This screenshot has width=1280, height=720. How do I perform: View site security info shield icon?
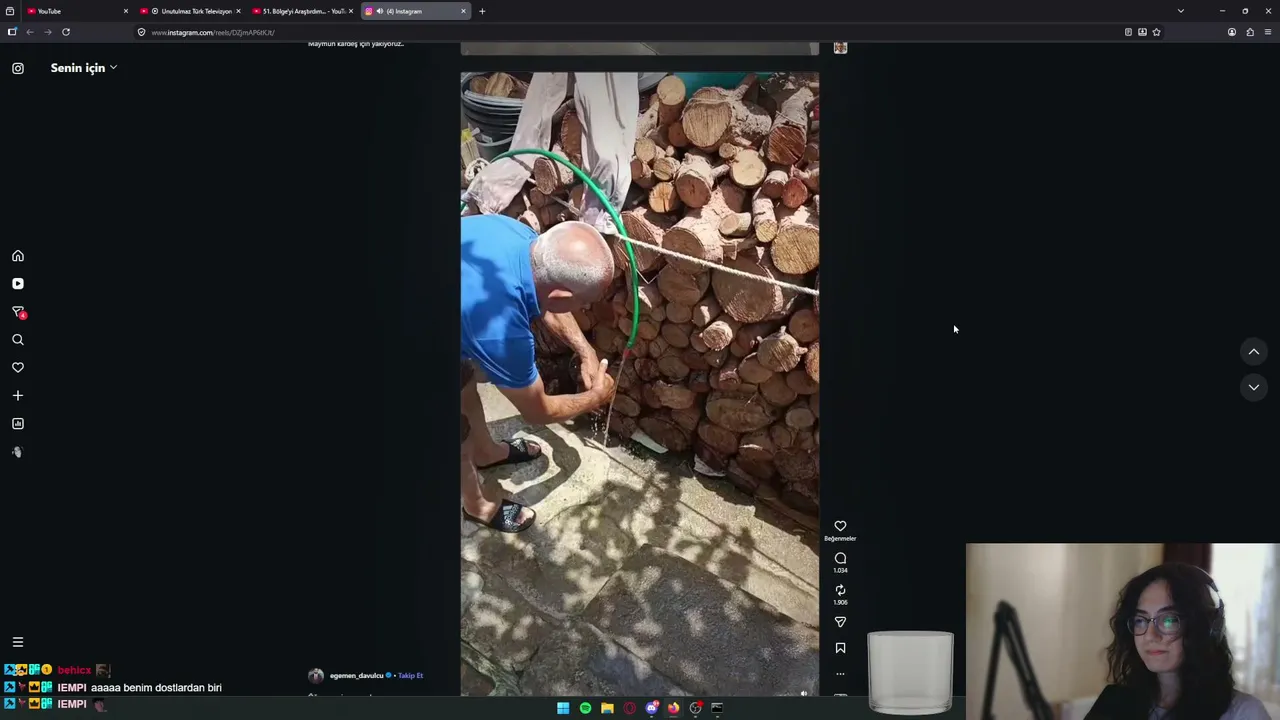click(142, 32)
